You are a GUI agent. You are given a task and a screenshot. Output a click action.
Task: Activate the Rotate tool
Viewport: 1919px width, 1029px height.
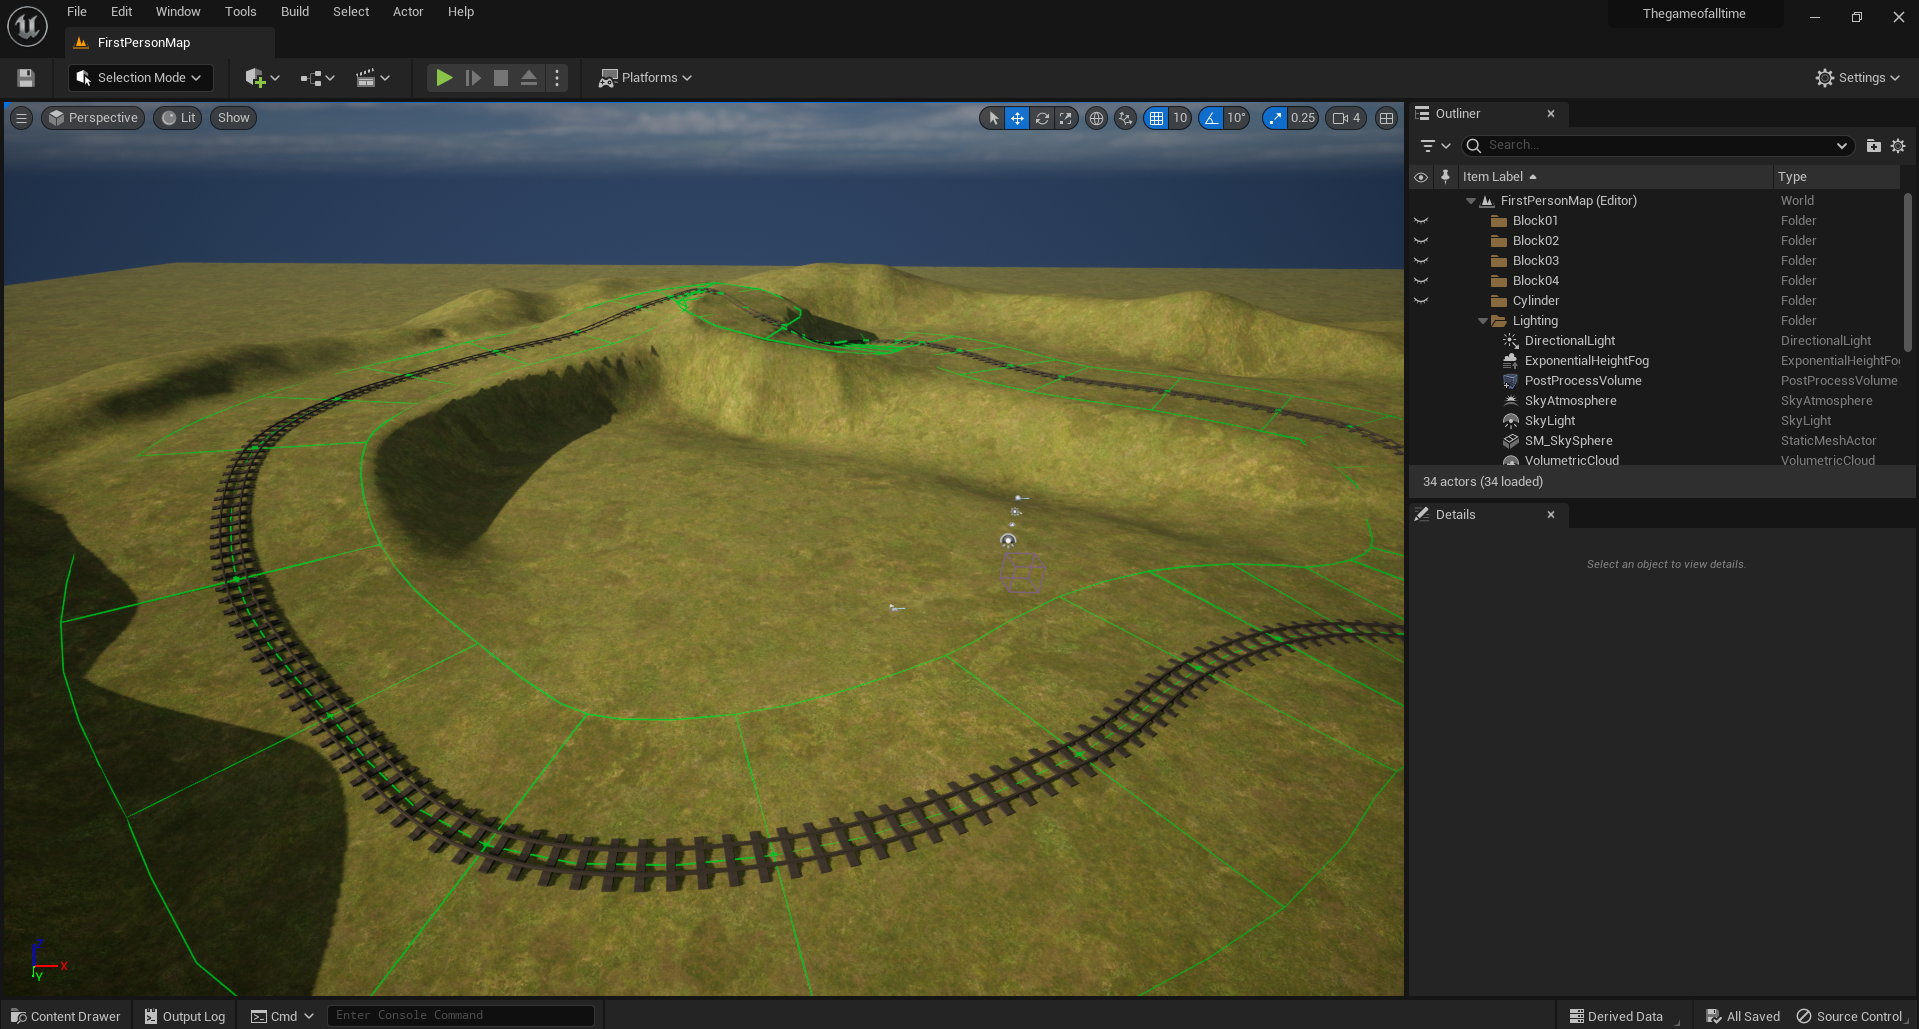pos(1042,118)
